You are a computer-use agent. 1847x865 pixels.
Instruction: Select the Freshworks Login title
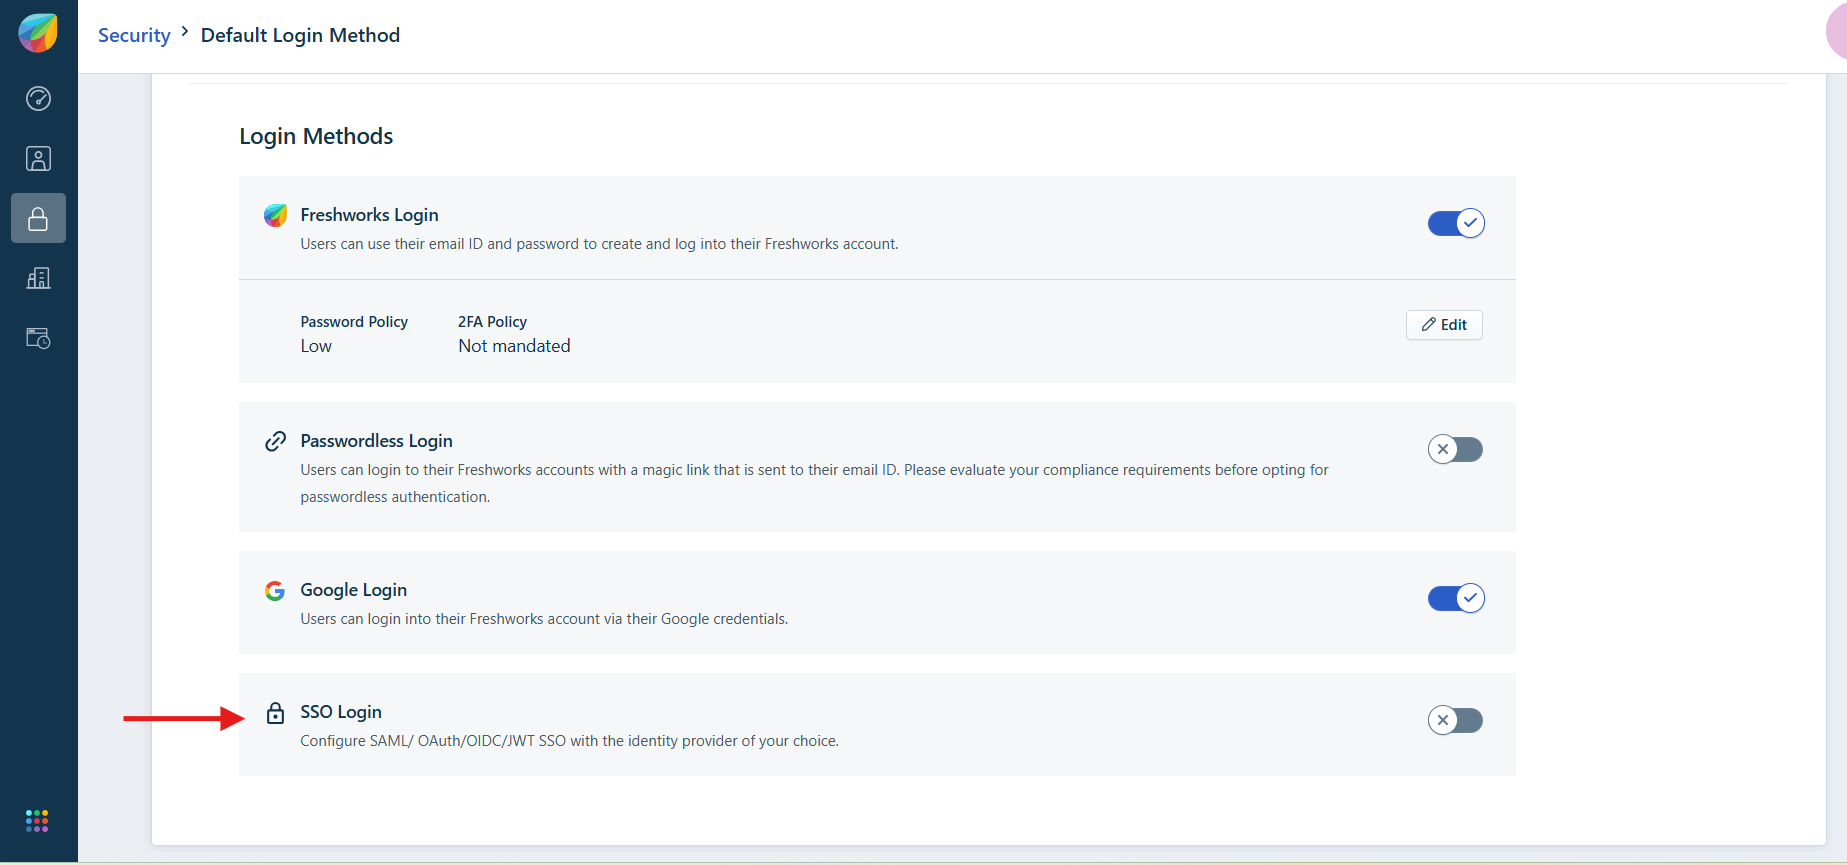pyautogui.click(x=369, y=215)
